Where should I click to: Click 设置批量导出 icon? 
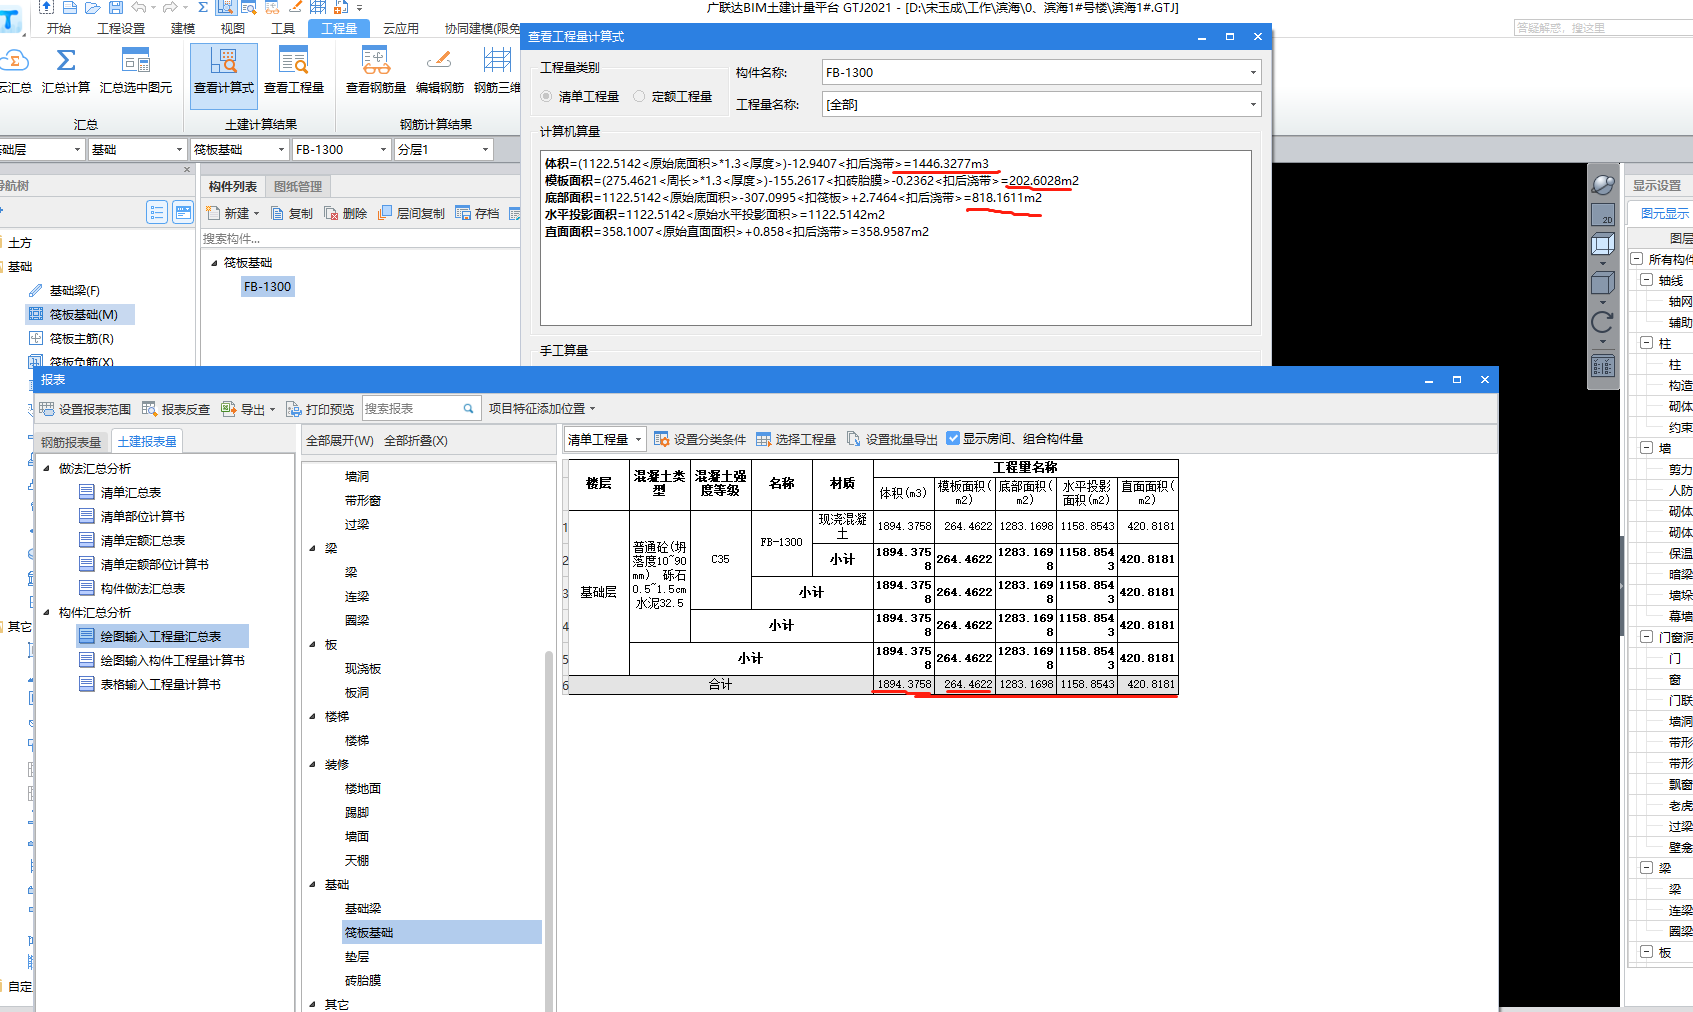[853, 439]
